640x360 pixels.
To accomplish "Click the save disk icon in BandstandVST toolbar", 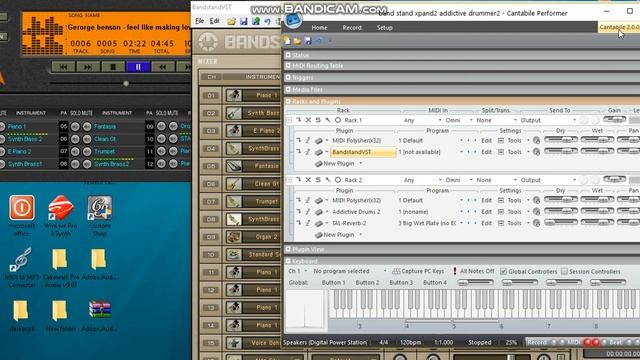I will pos(244,21).
